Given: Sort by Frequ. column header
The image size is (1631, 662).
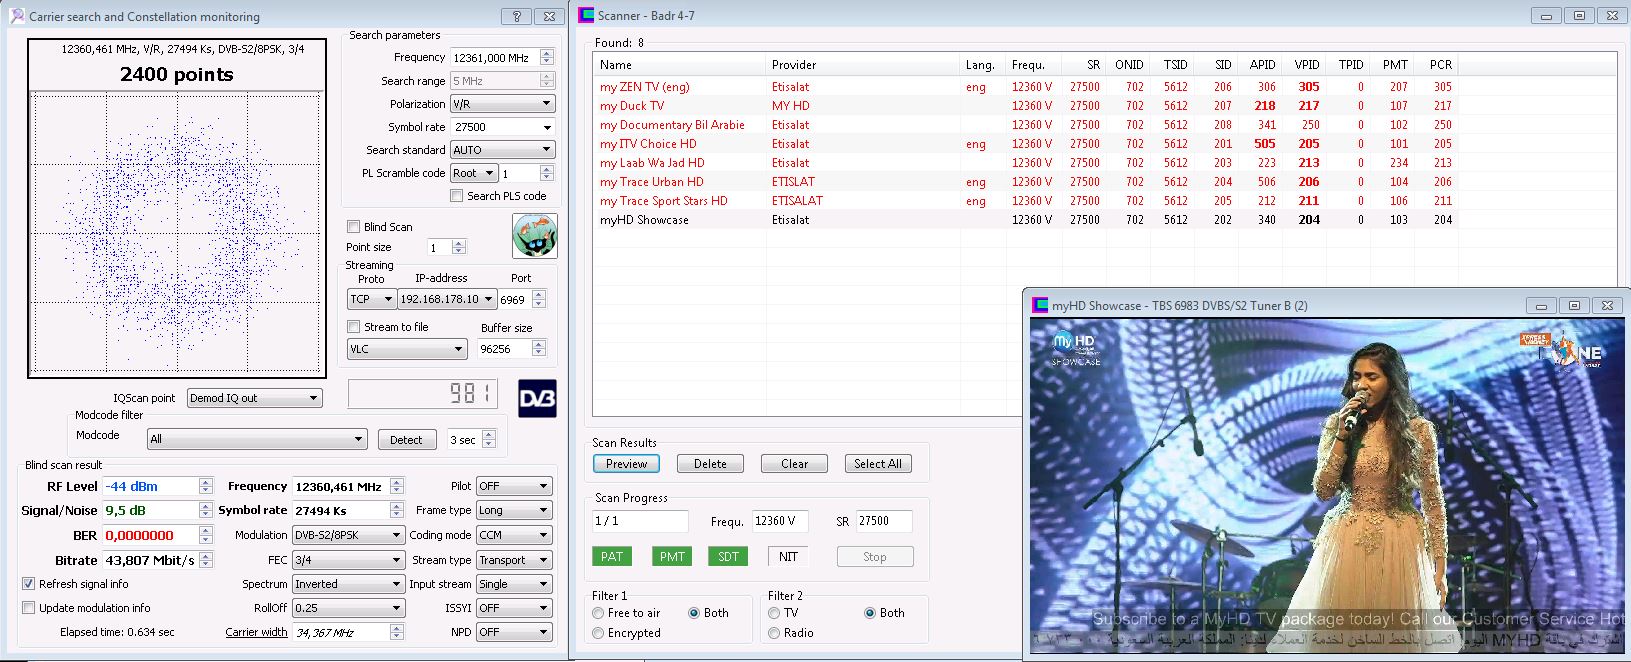Looking at the screenshot, I should point(1032,65).
